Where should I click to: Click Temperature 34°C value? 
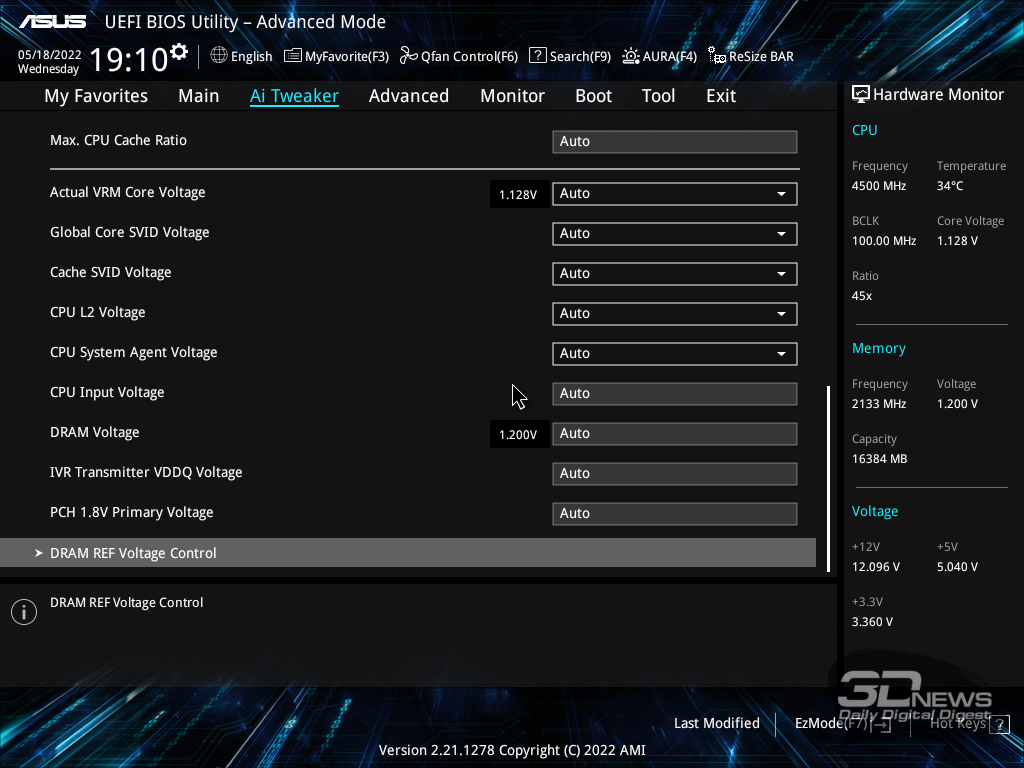tap(950, 185)
